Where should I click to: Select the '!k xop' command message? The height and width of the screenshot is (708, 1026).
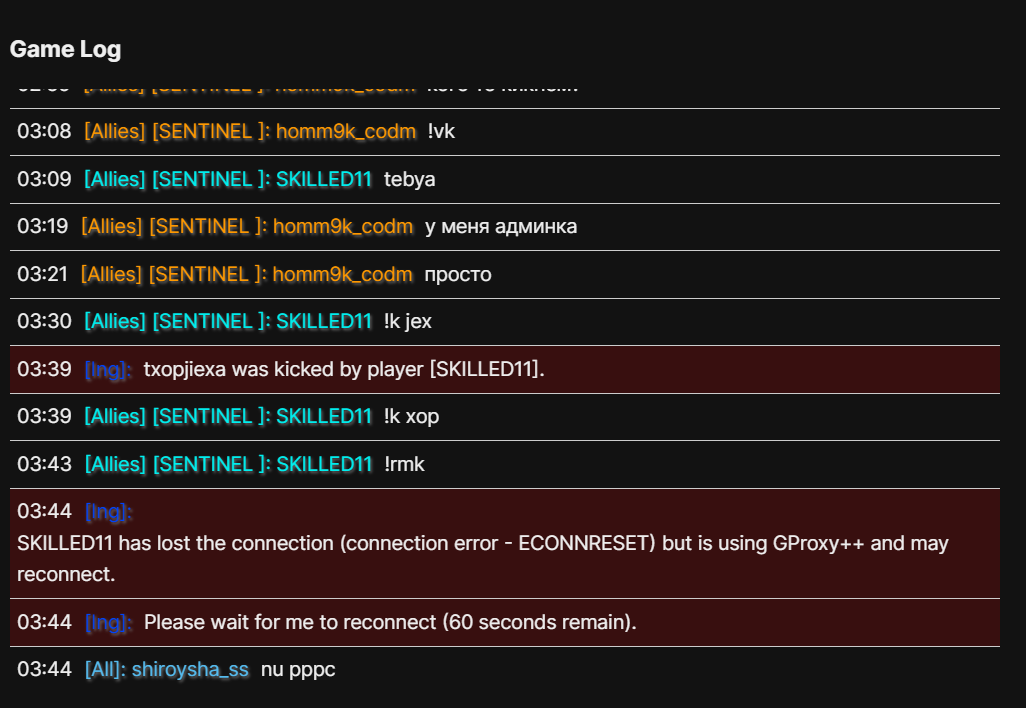[x=411, y=417]
